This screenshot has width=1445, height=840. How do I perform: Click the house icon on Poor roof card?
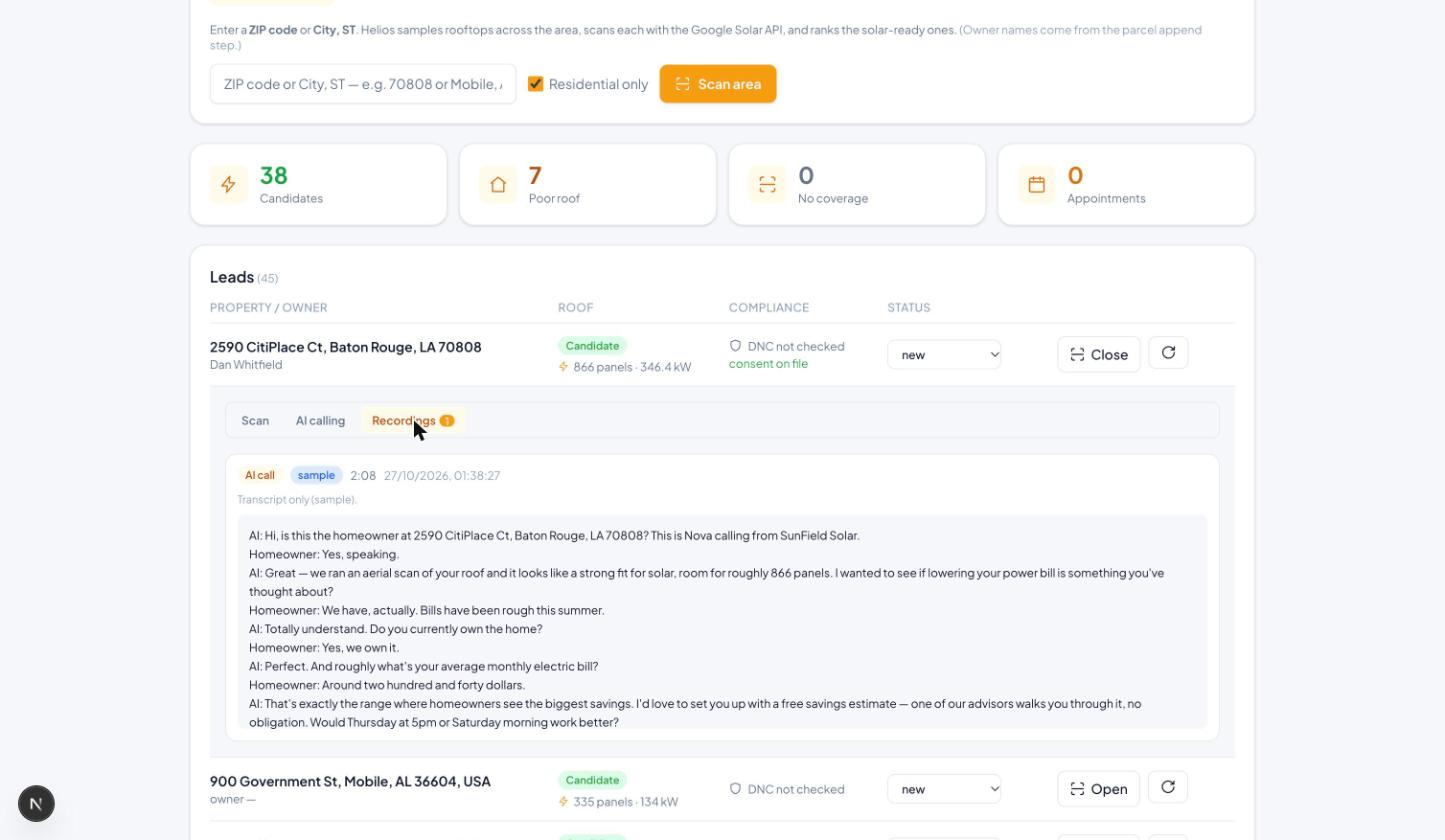point(498,184)
